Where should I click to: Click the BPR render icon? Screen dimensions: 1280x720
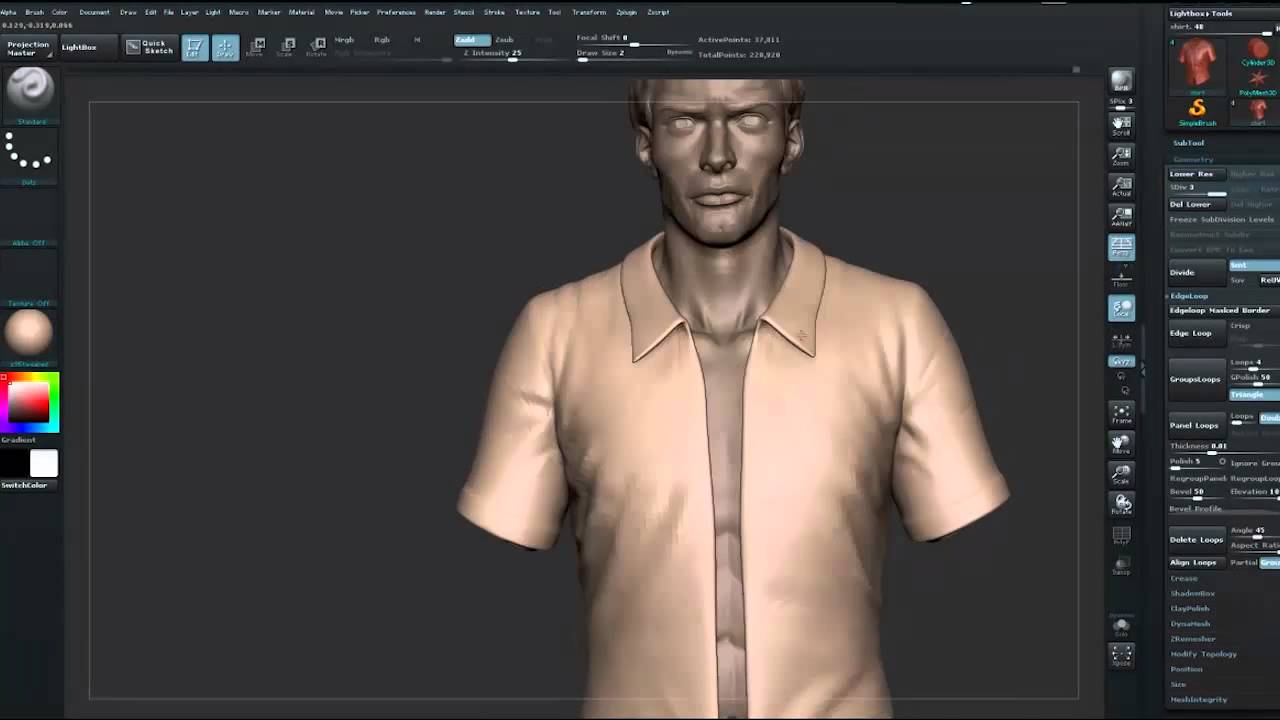1121,82
